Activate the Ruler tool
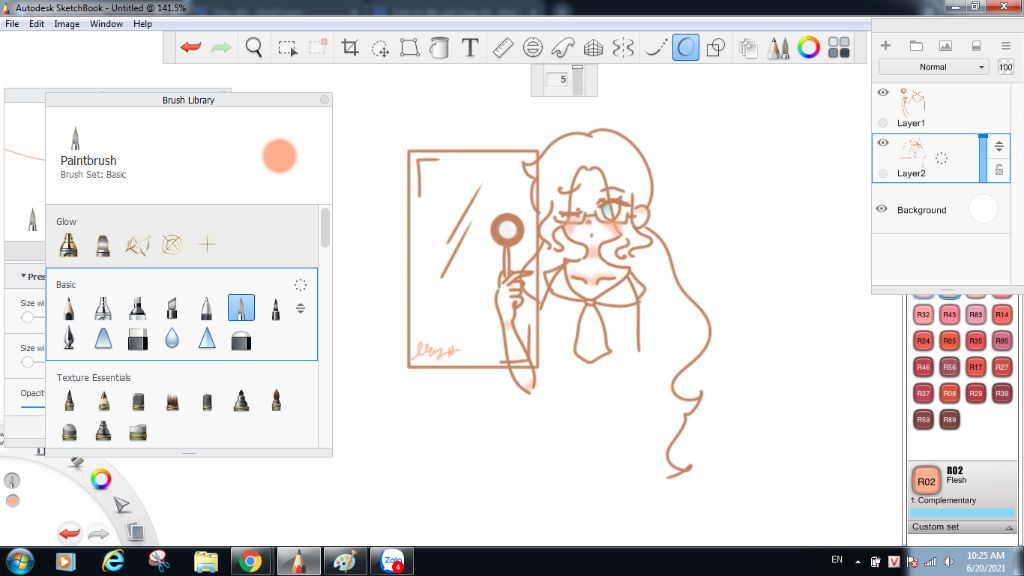The image size is (1024, 576). (x=503, y=47)
